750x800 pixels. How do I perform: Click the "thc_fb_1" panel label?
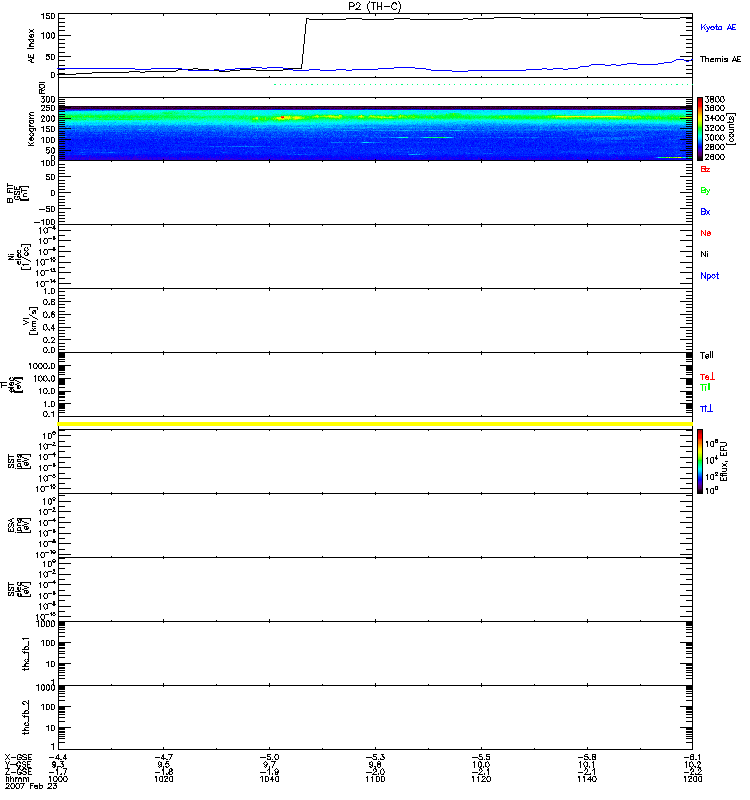(26, 653)
